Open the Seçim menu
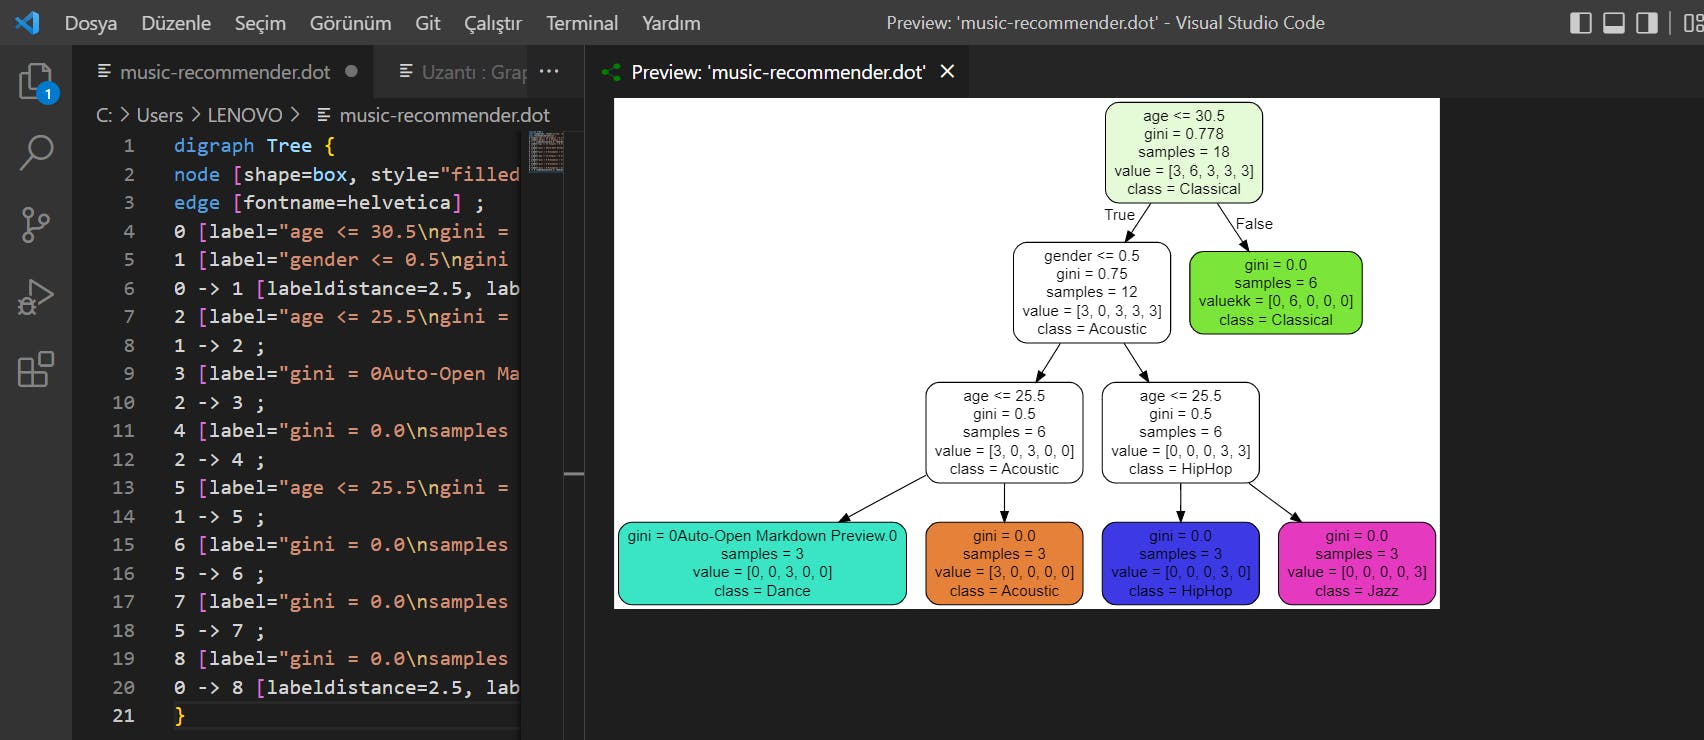The image size is (1704, 740). pos(260,23)
